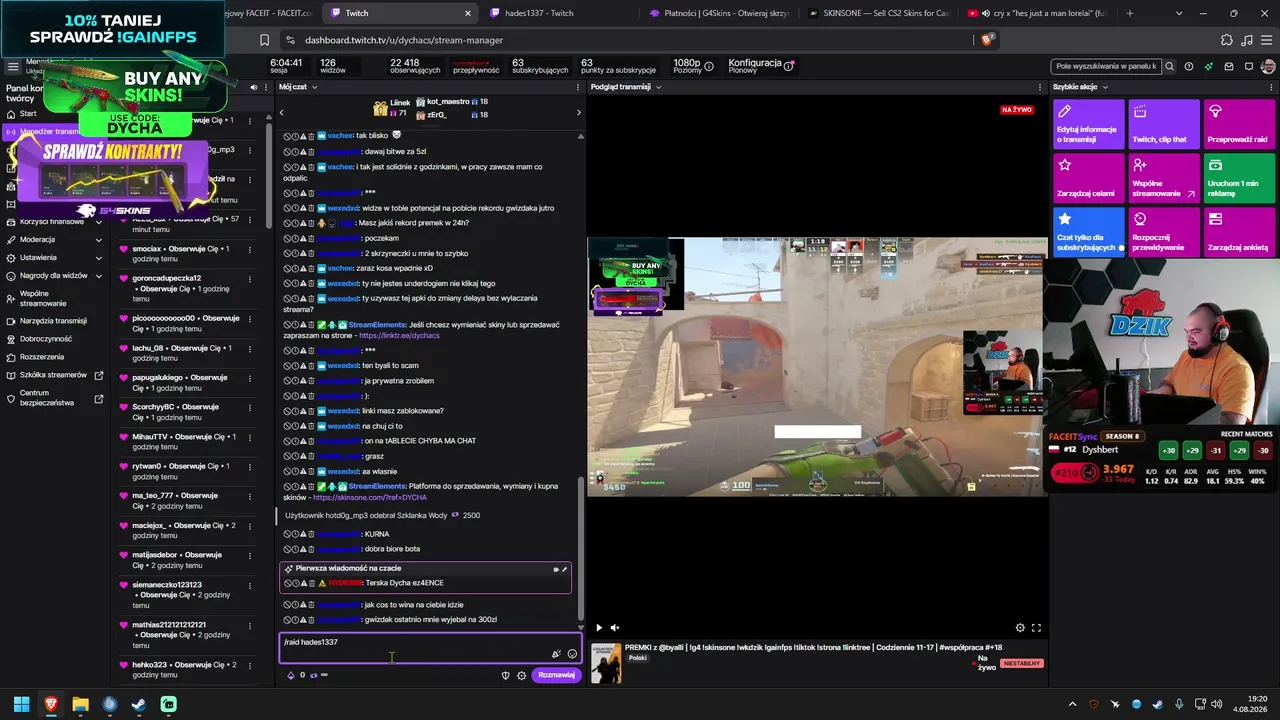The image size is (1280, 720).
Task: Open Mój czat panel three-dot menu
Action: click(x=578, y=87)
